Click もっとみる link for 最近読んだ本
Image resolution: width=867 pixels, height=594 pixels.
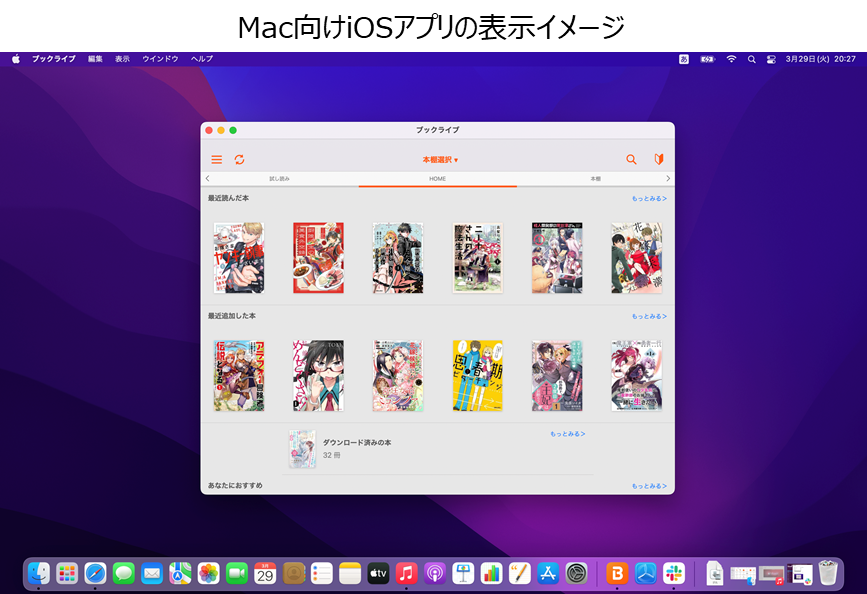click(x=649, y=199)
